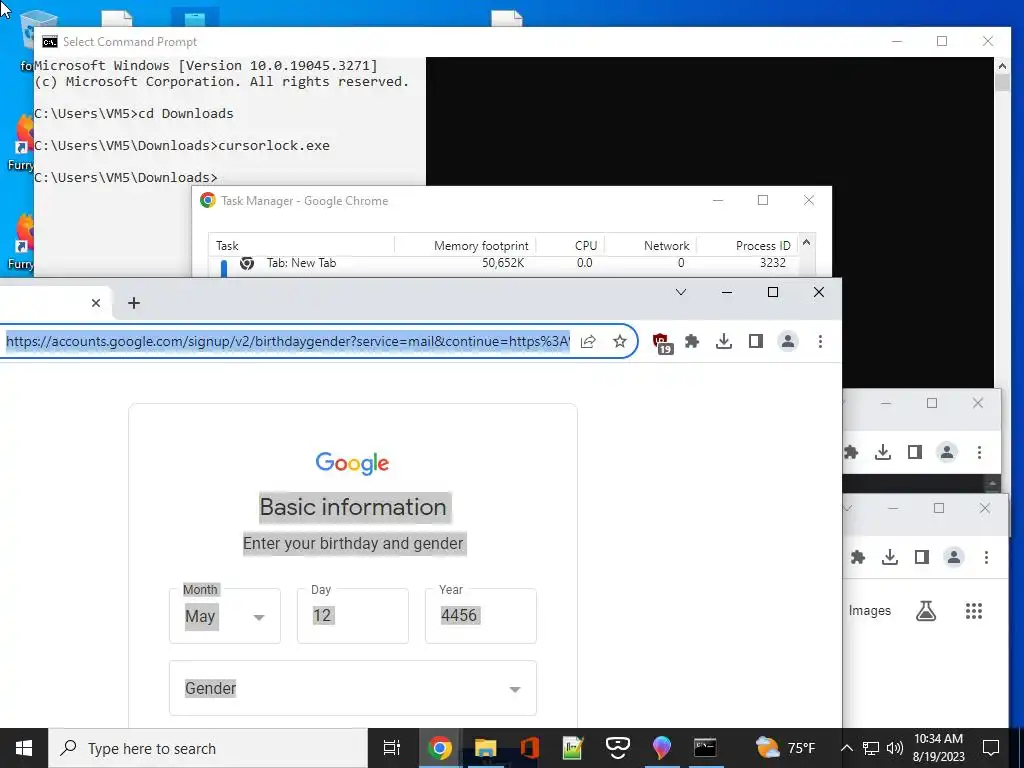
Task: Toggle the side panel in signup window
Action: tap(756, 342)
